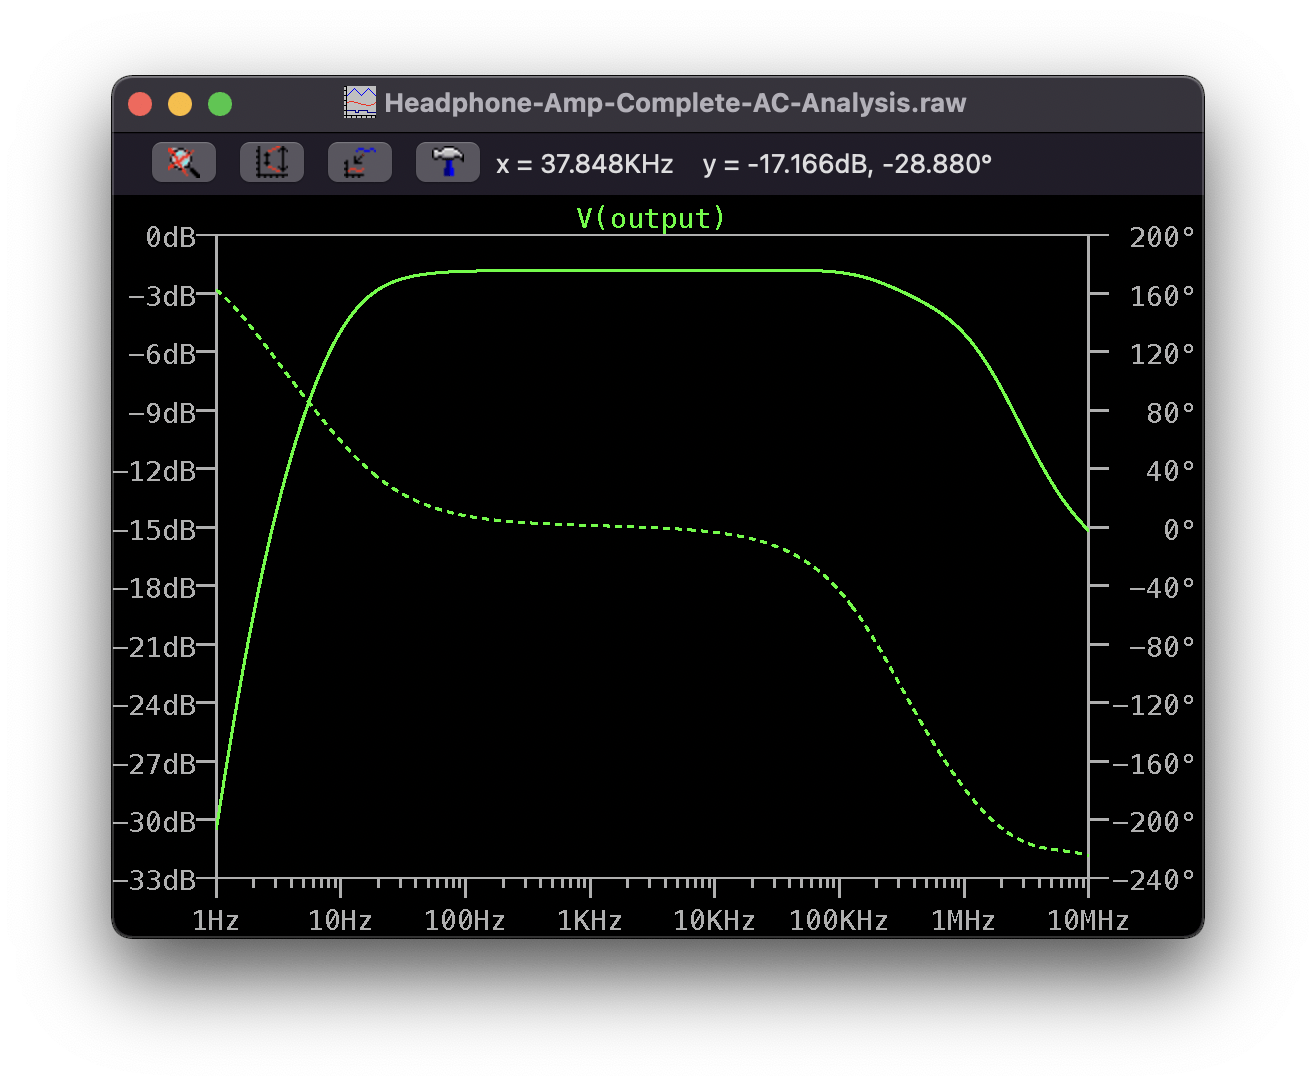The height and width of the screenshot is (1086, 1316).
Task: Click the autorange Y-axis icon
Action: [271, 162]
